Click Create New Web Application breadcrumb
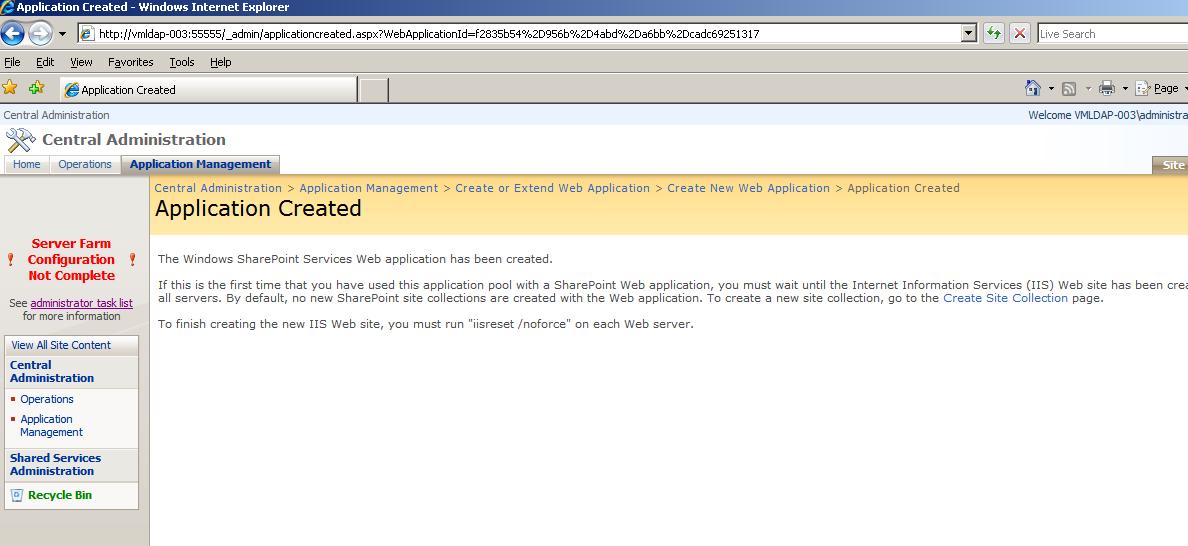The width and height of the screenshot is (1188, 546). click(x=749, y=188)
